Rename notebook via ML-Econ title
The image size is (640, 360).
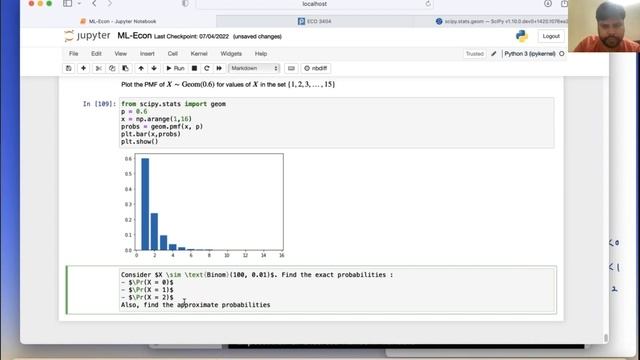click(134, 36)
